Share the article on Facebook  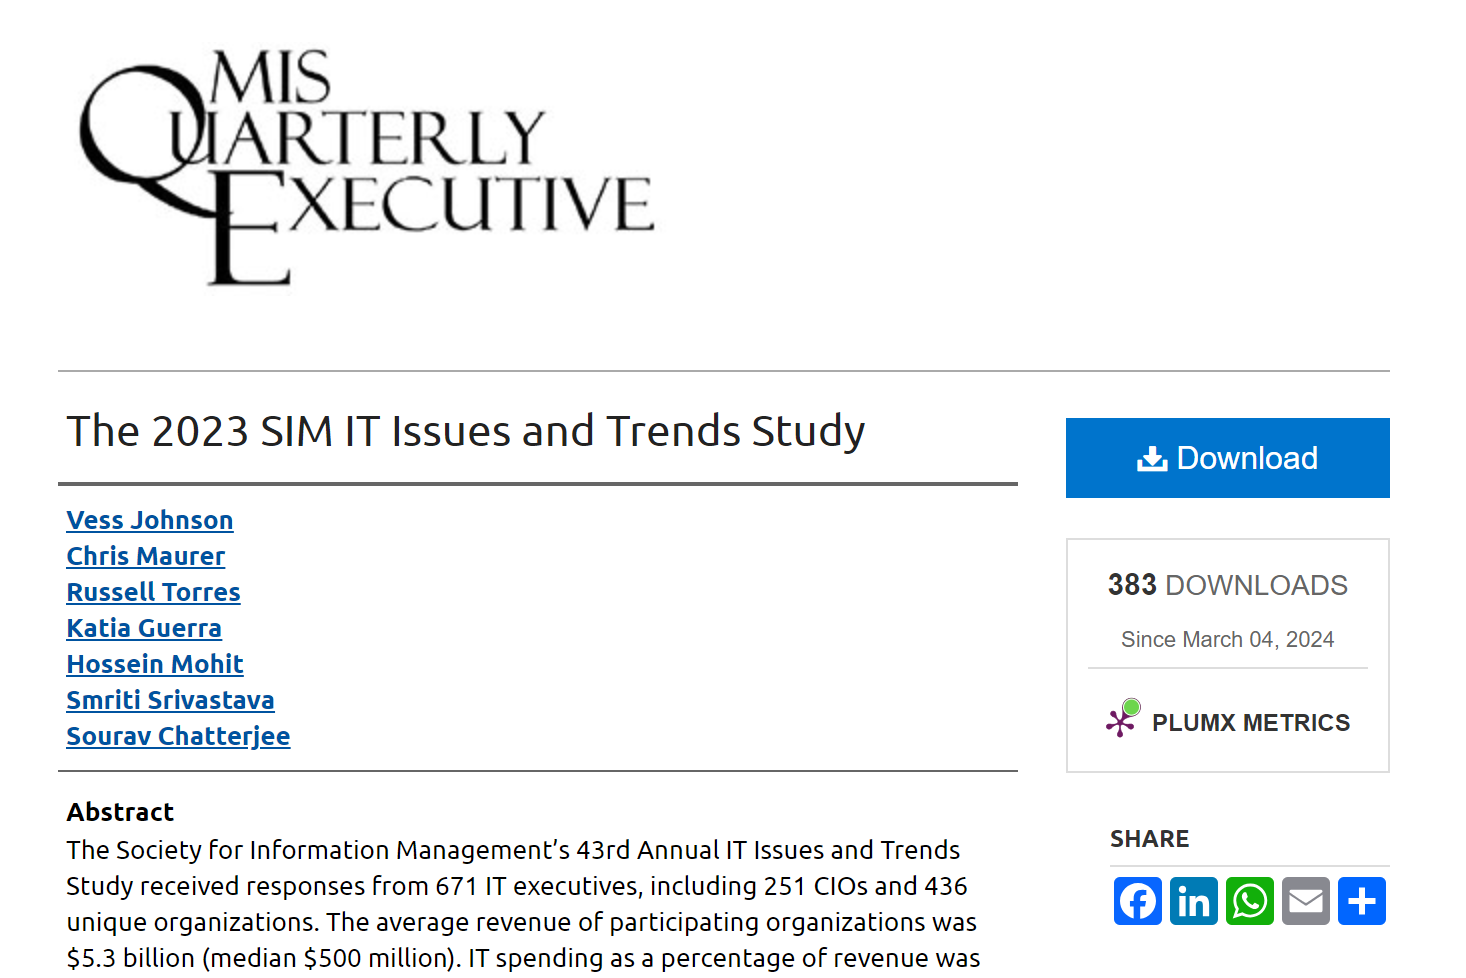coord(1138,901)
